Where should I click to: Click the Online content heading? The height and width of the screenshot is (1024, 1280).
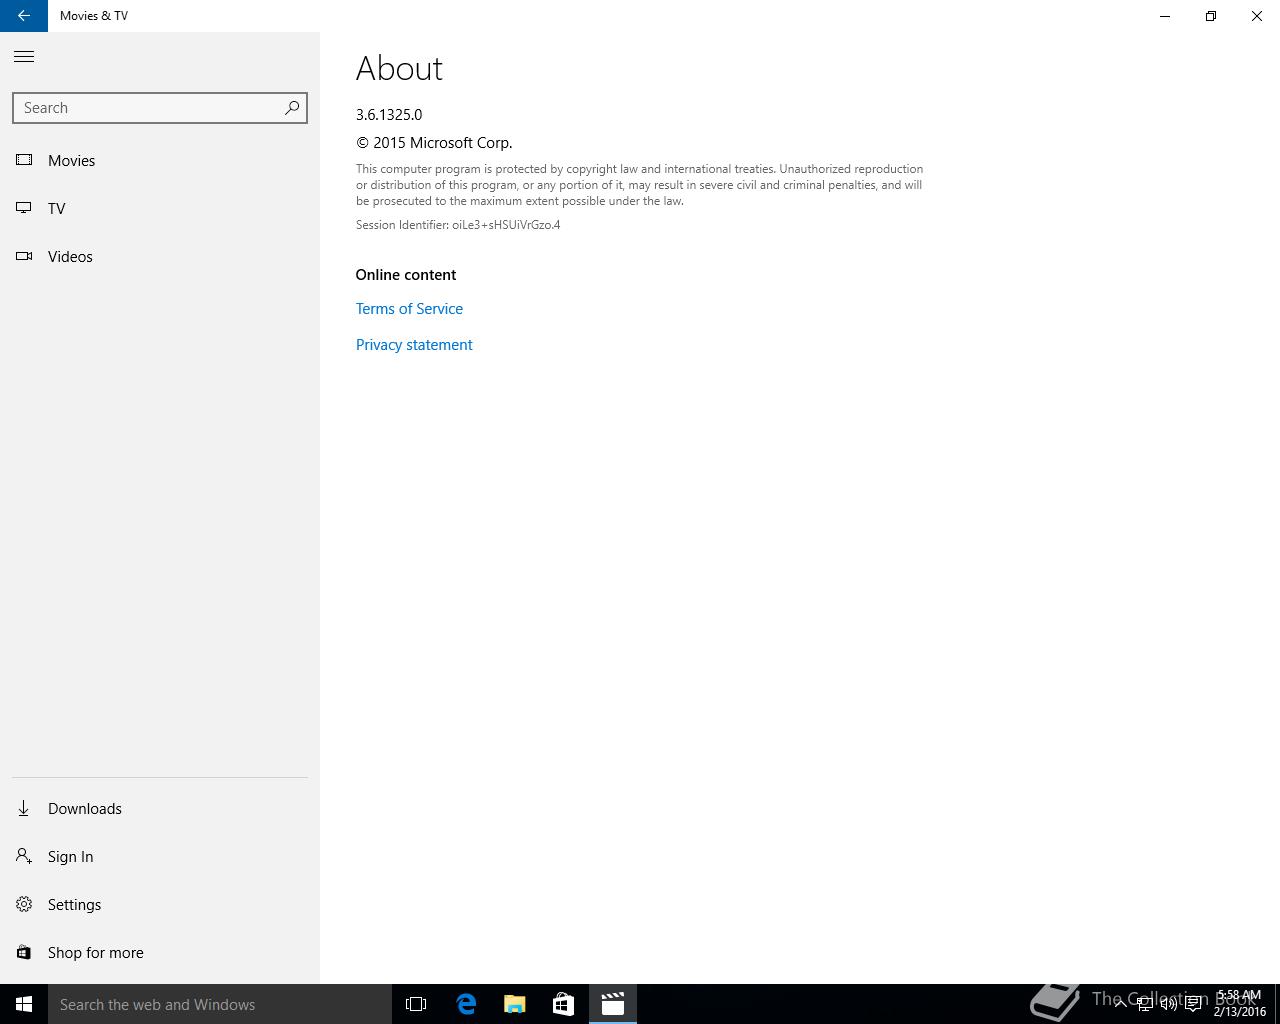406,275
